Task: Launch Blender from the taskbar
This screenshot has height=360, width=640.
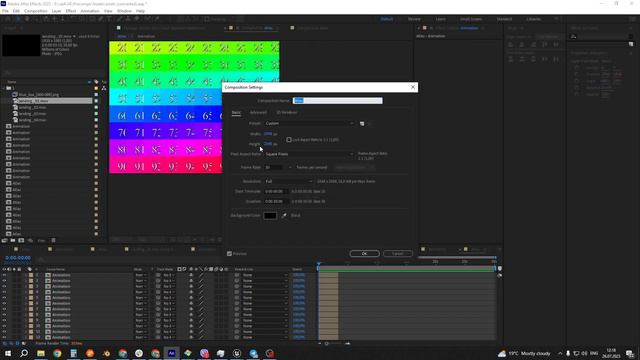Action: (x=106, y=353)
